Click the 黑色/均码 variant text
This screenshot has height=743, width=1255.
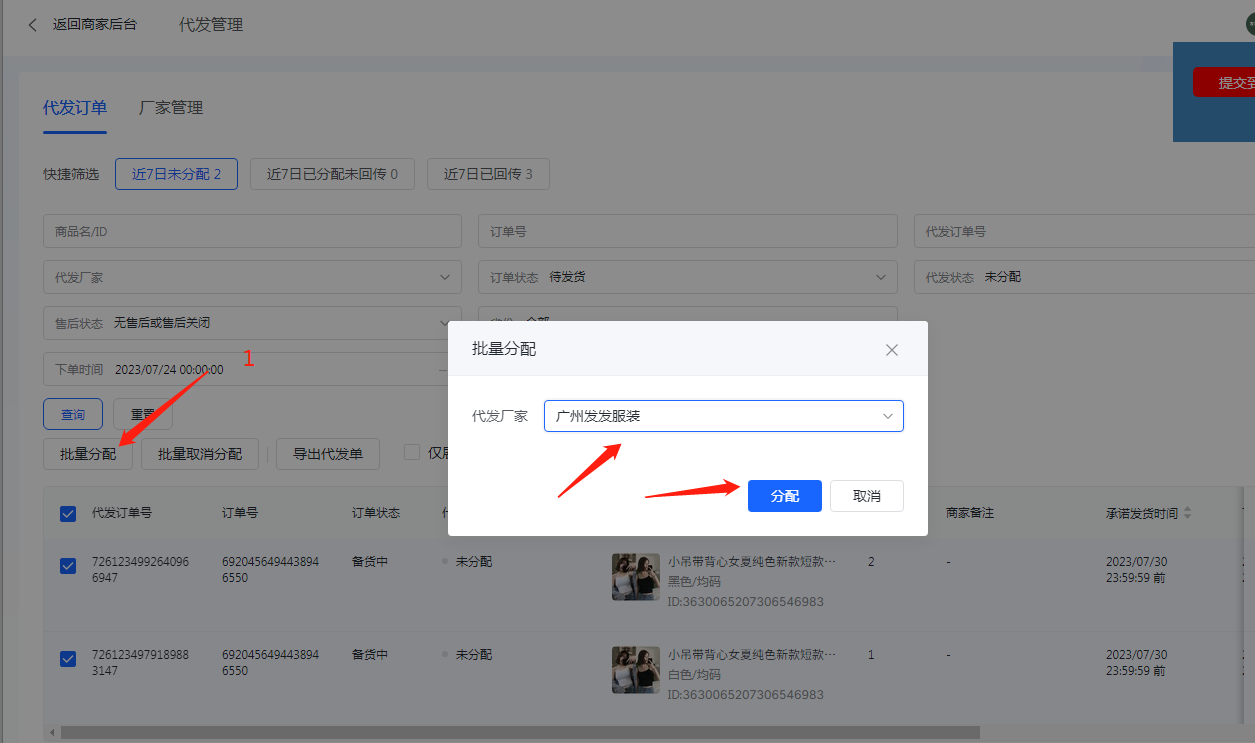tap(694, 582)
